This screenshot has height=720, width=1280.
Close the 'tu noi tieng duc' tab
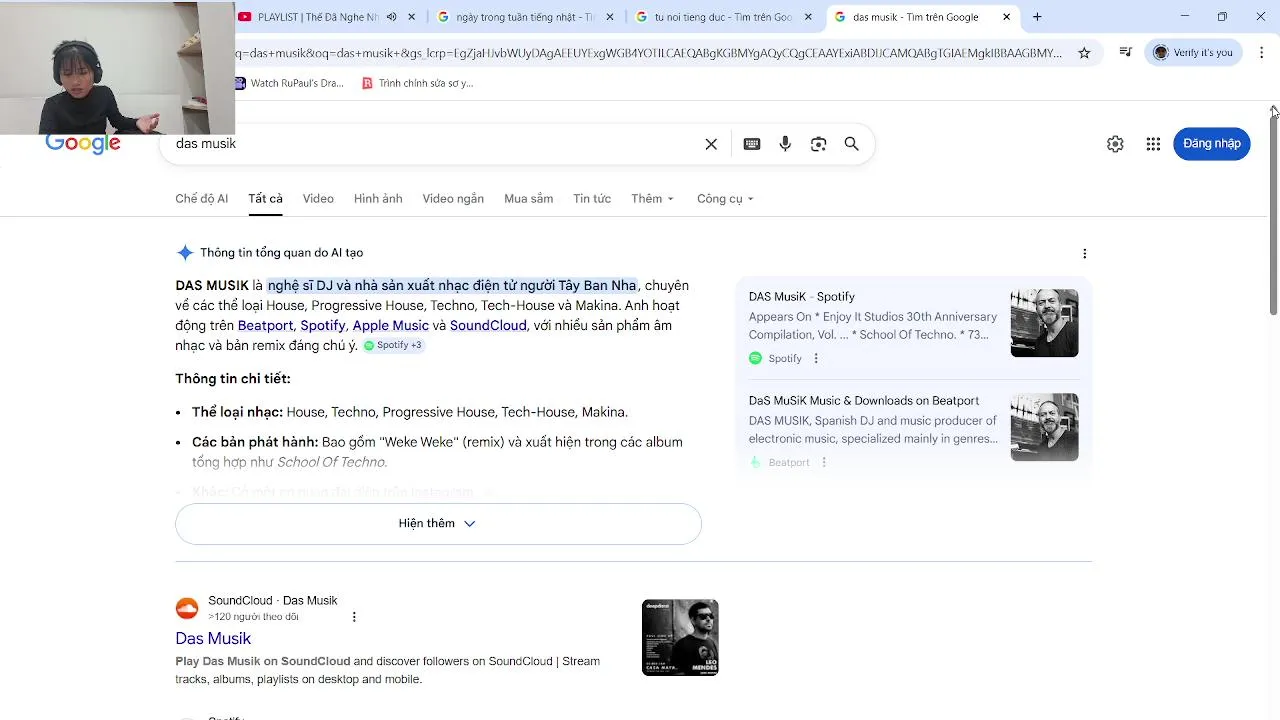[808, 17]
